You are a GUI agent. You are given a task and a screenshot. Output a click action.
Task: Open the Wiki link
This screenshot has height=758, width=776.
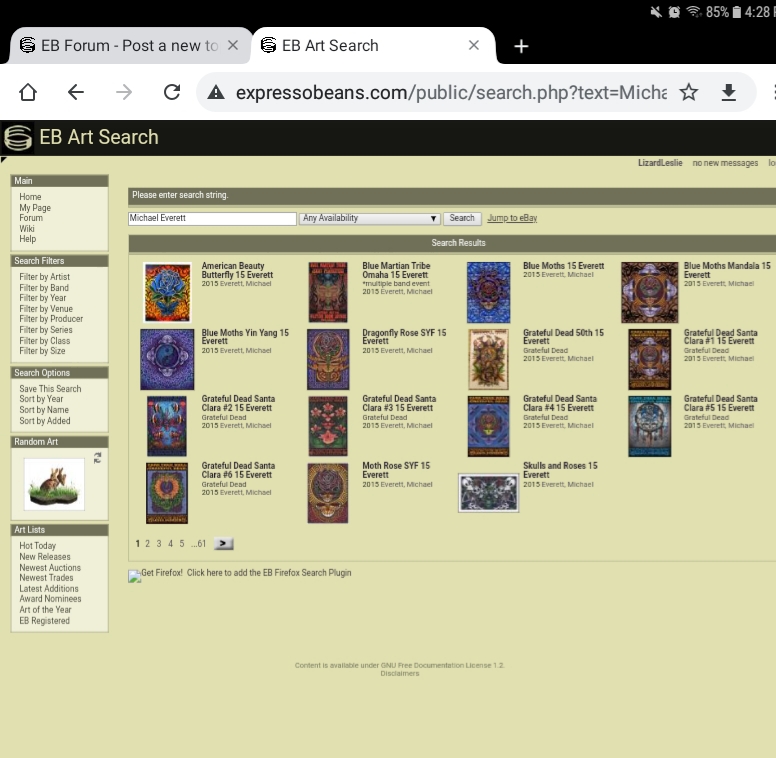(27, 229)
